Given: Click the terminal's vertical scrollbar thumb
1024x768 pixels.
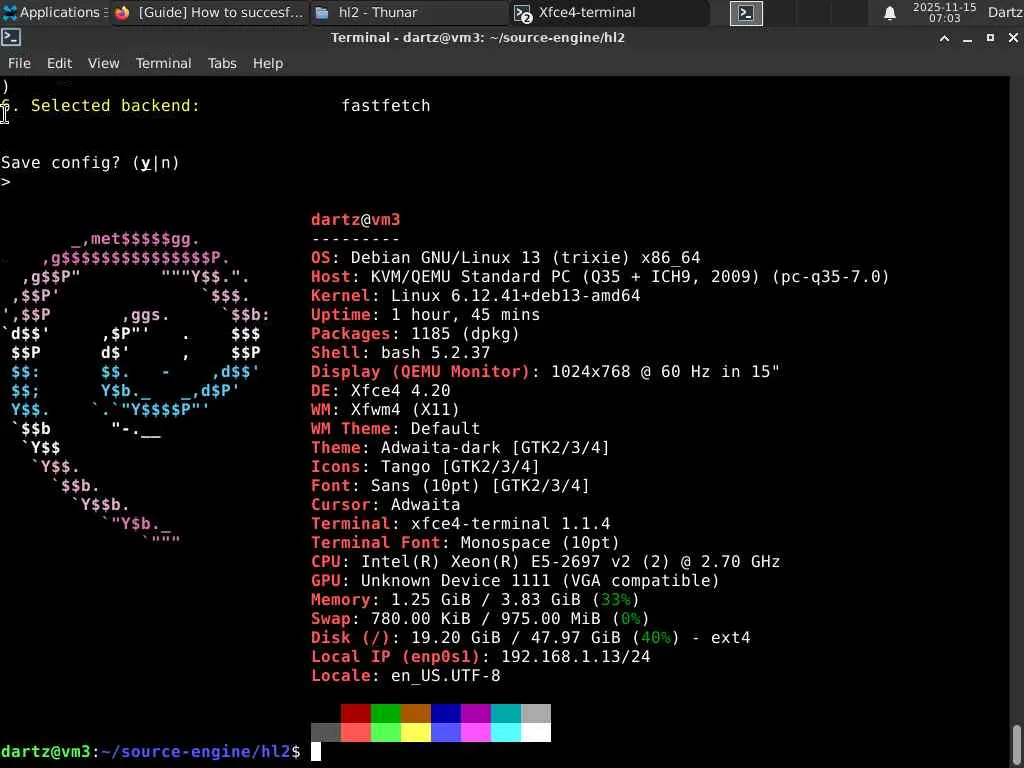Looking at the screenshot, I should (1017, 745).
